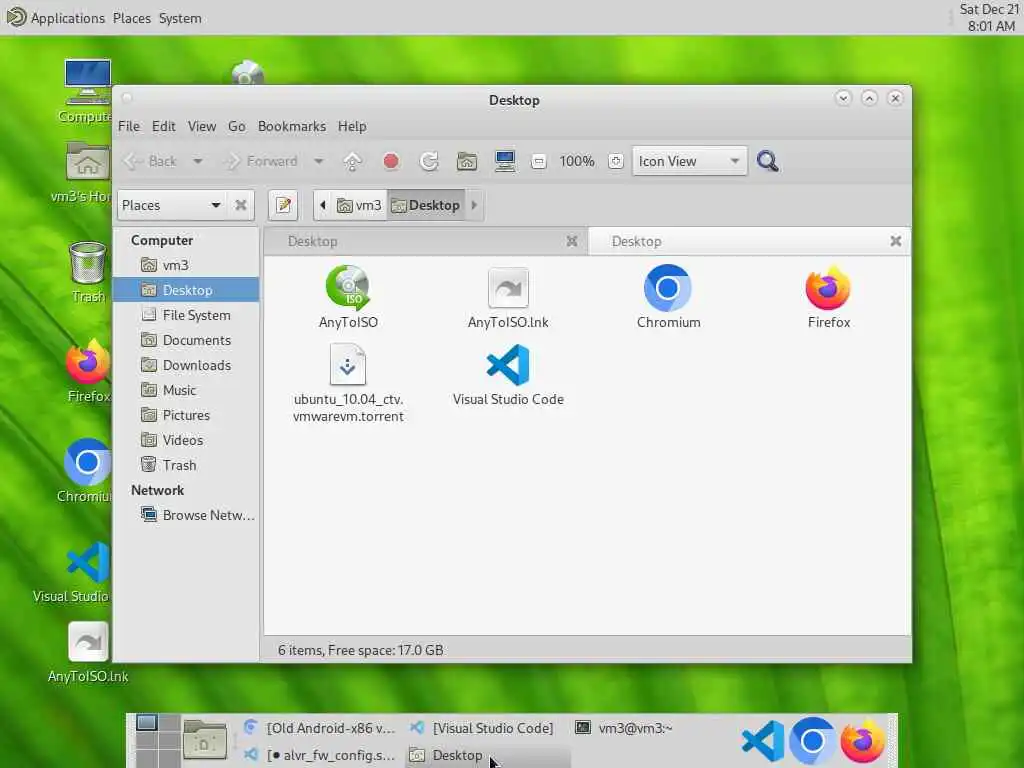Viewport: 1024px width, 768px height.
Task: Click the workspace switcher's first workspace
Action: (x=147, y=722)
